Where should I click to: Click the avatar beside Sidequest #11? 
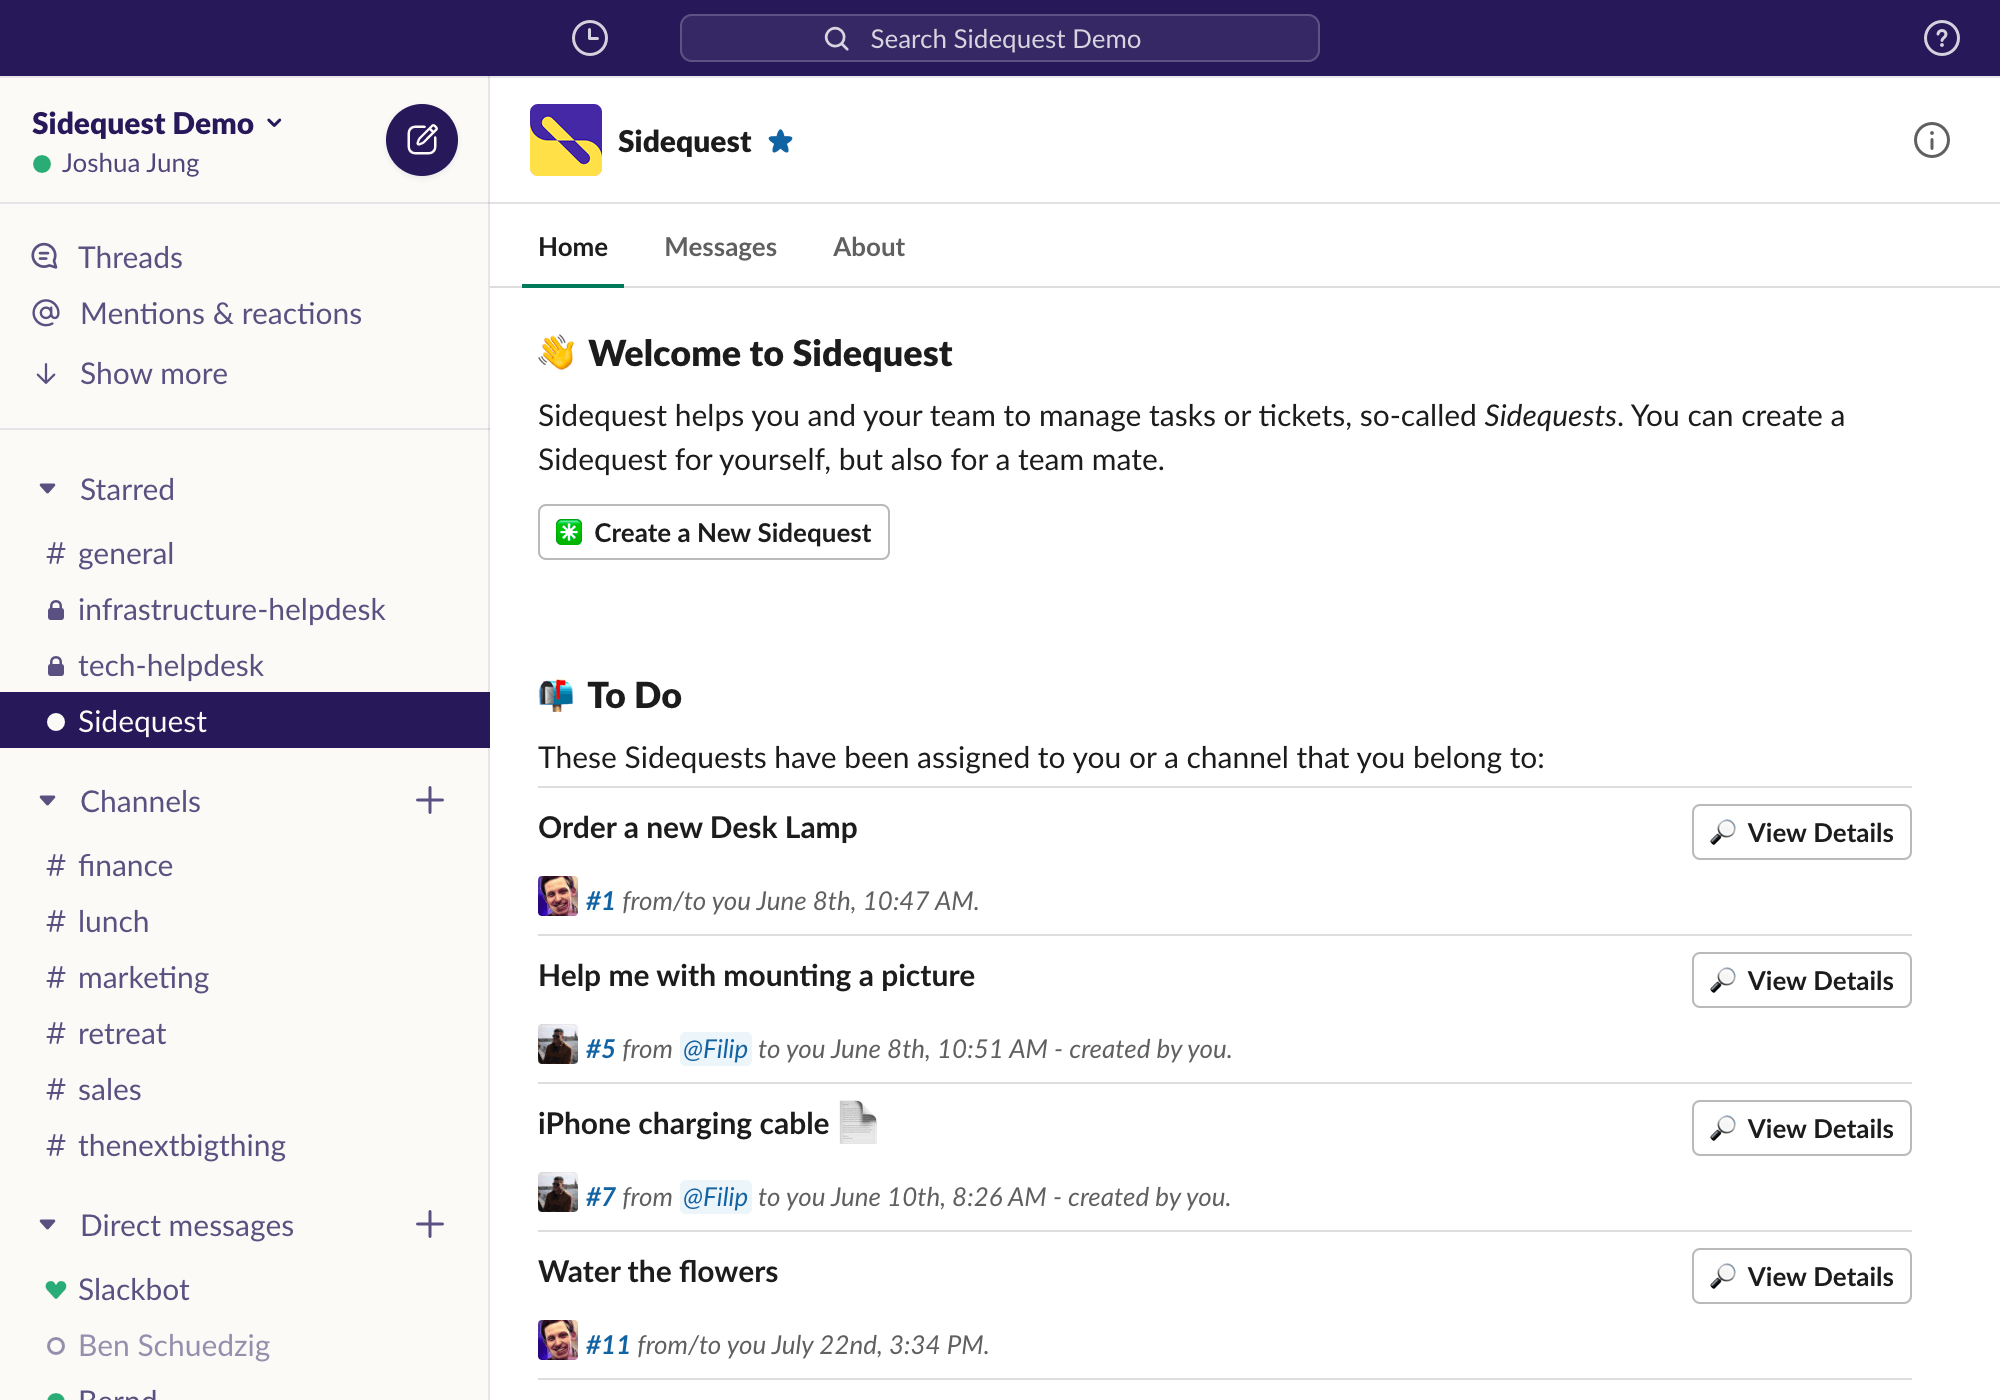tap(558, 1340)
